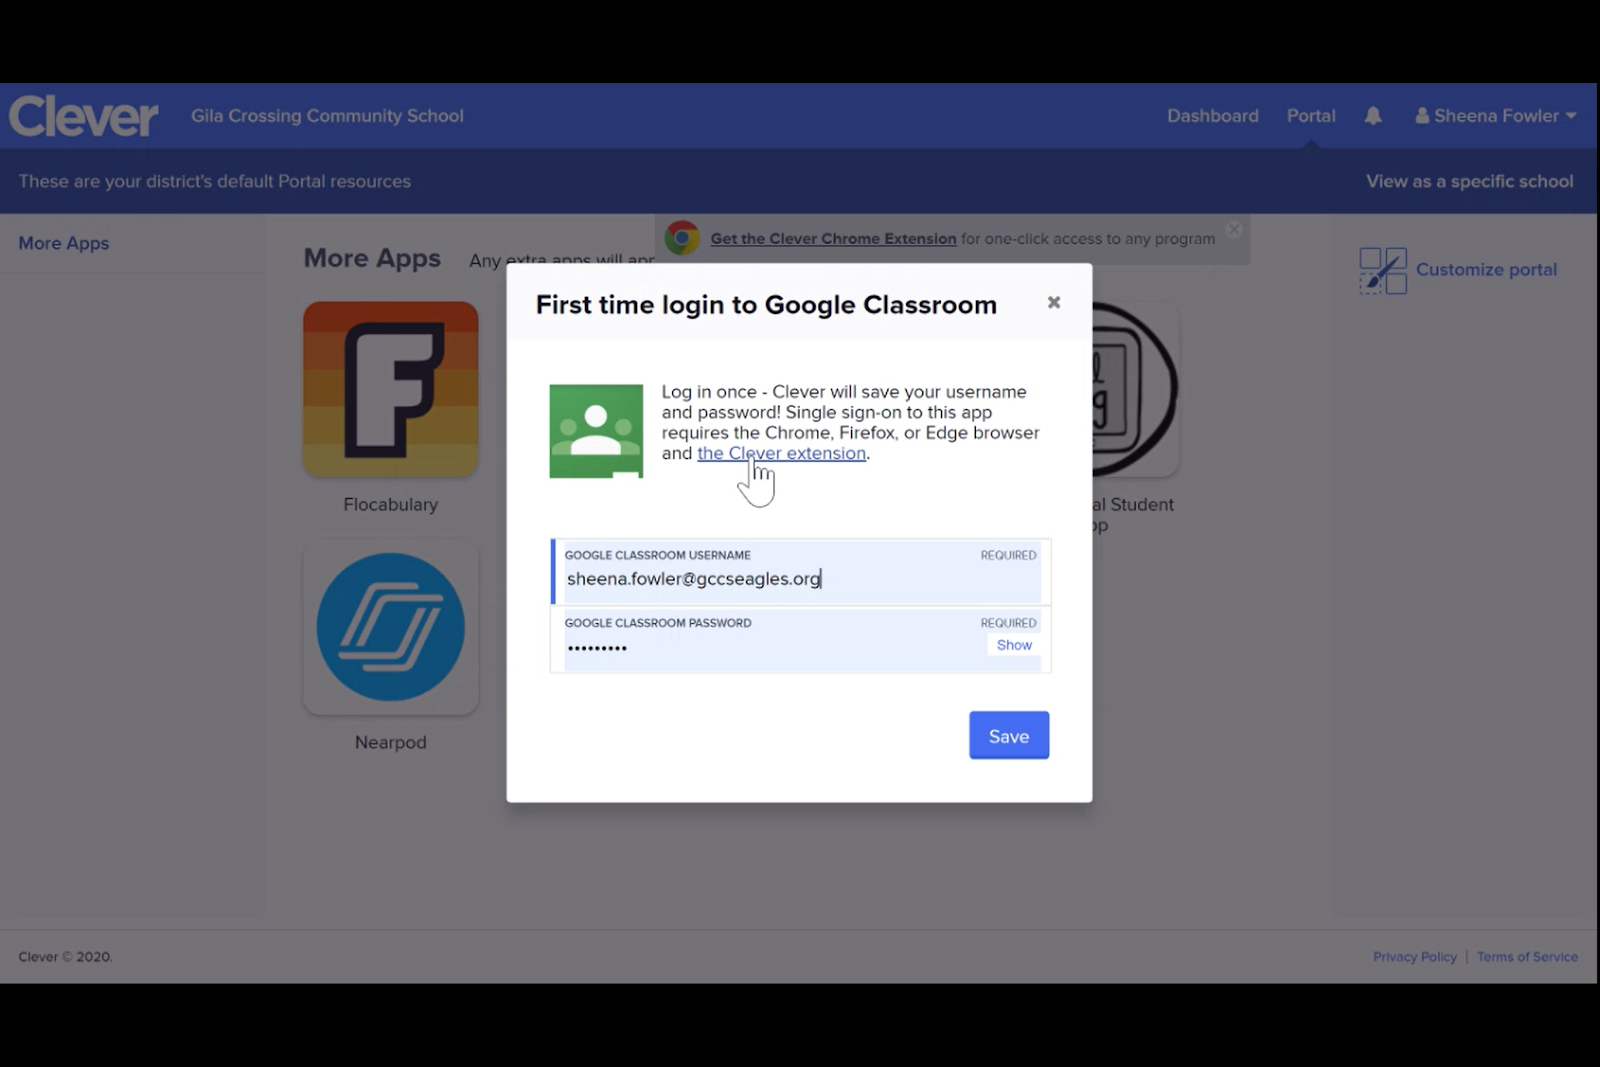The width and height of the screenshot is (1600, 1067).
Task: Click the Clever © 2020 footer text
Action: (65, 957)
